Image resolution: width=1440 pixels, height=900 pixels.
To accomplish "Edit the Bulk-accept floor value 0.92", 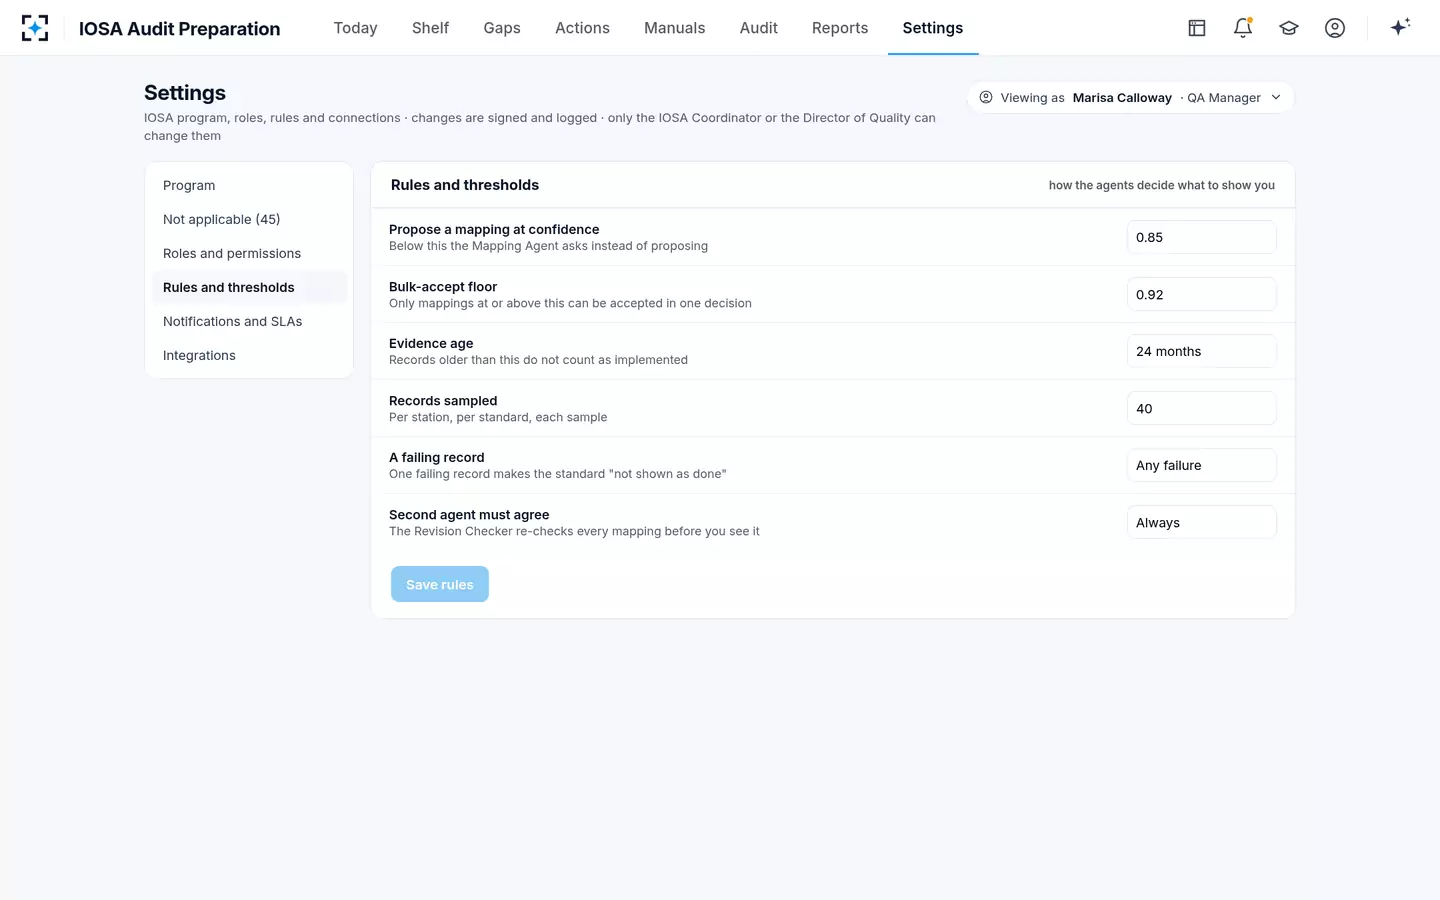I will 1201,295.
